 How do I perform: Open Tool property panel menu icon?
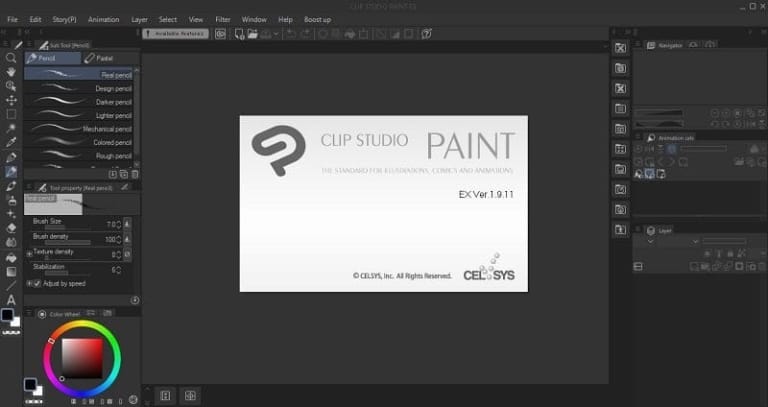28,188
